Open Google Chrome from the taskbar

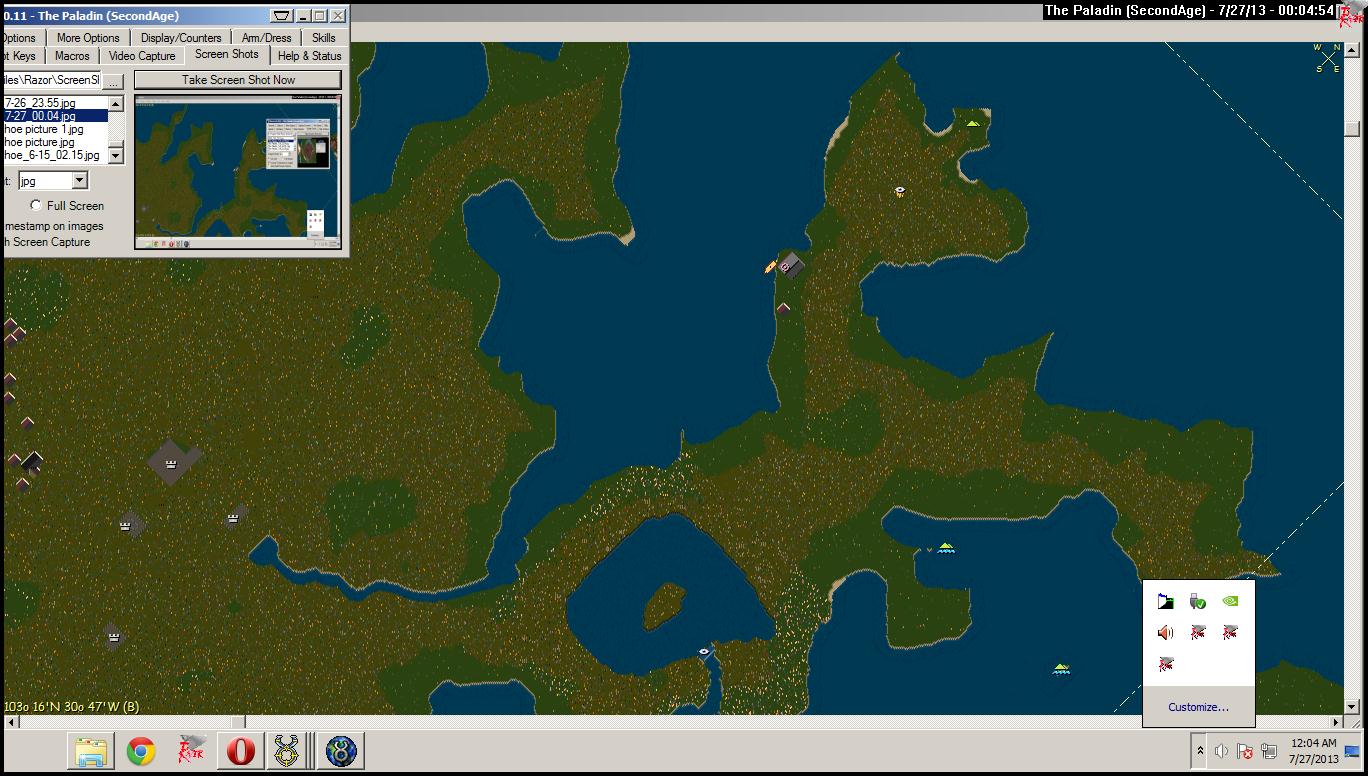[x=141, y=751]
